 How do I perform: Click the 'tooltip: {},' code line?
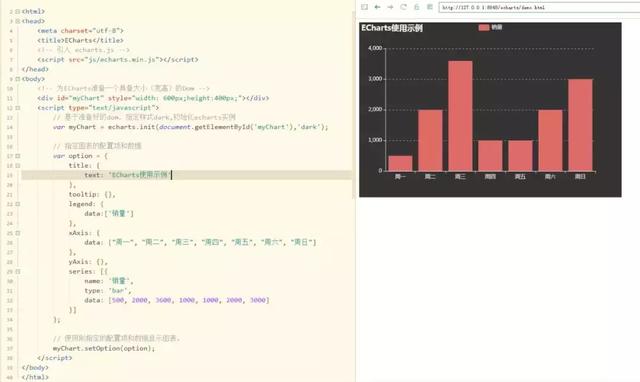click(92, 194)
